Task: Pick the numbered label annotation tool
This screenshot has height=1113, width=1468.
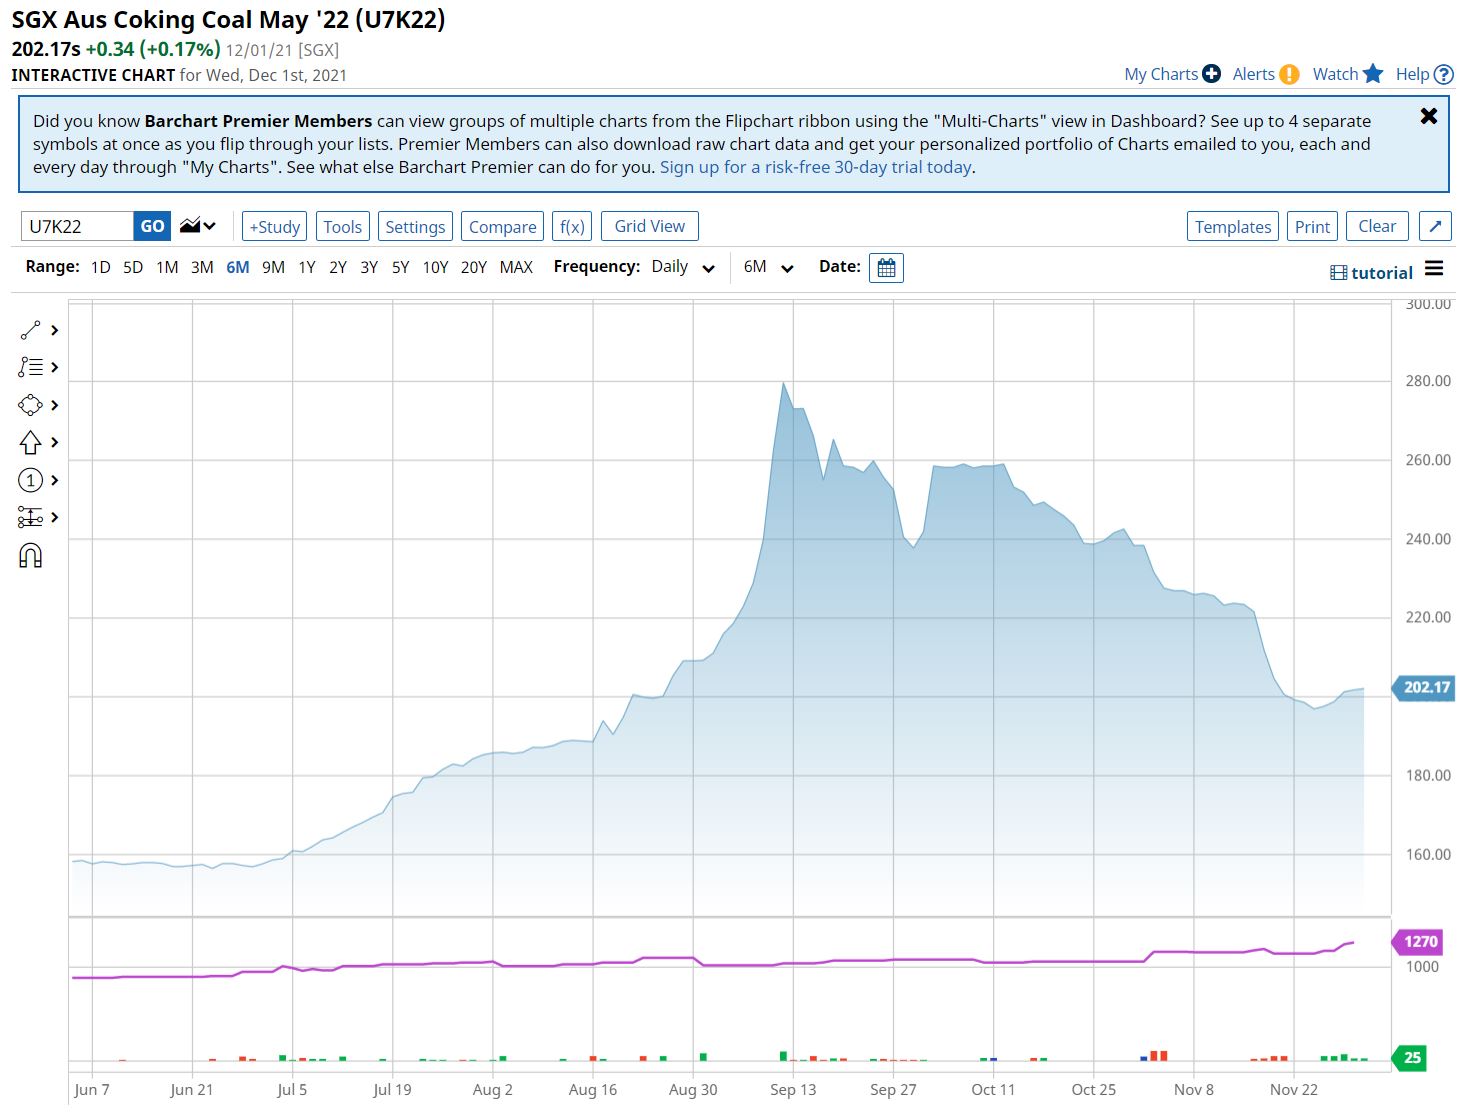Action: (31, 480)
